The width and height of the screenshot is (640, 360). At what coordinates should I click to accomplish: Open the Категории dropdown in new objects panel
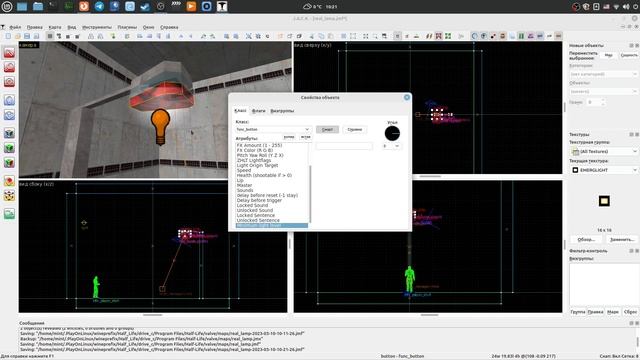603,74
